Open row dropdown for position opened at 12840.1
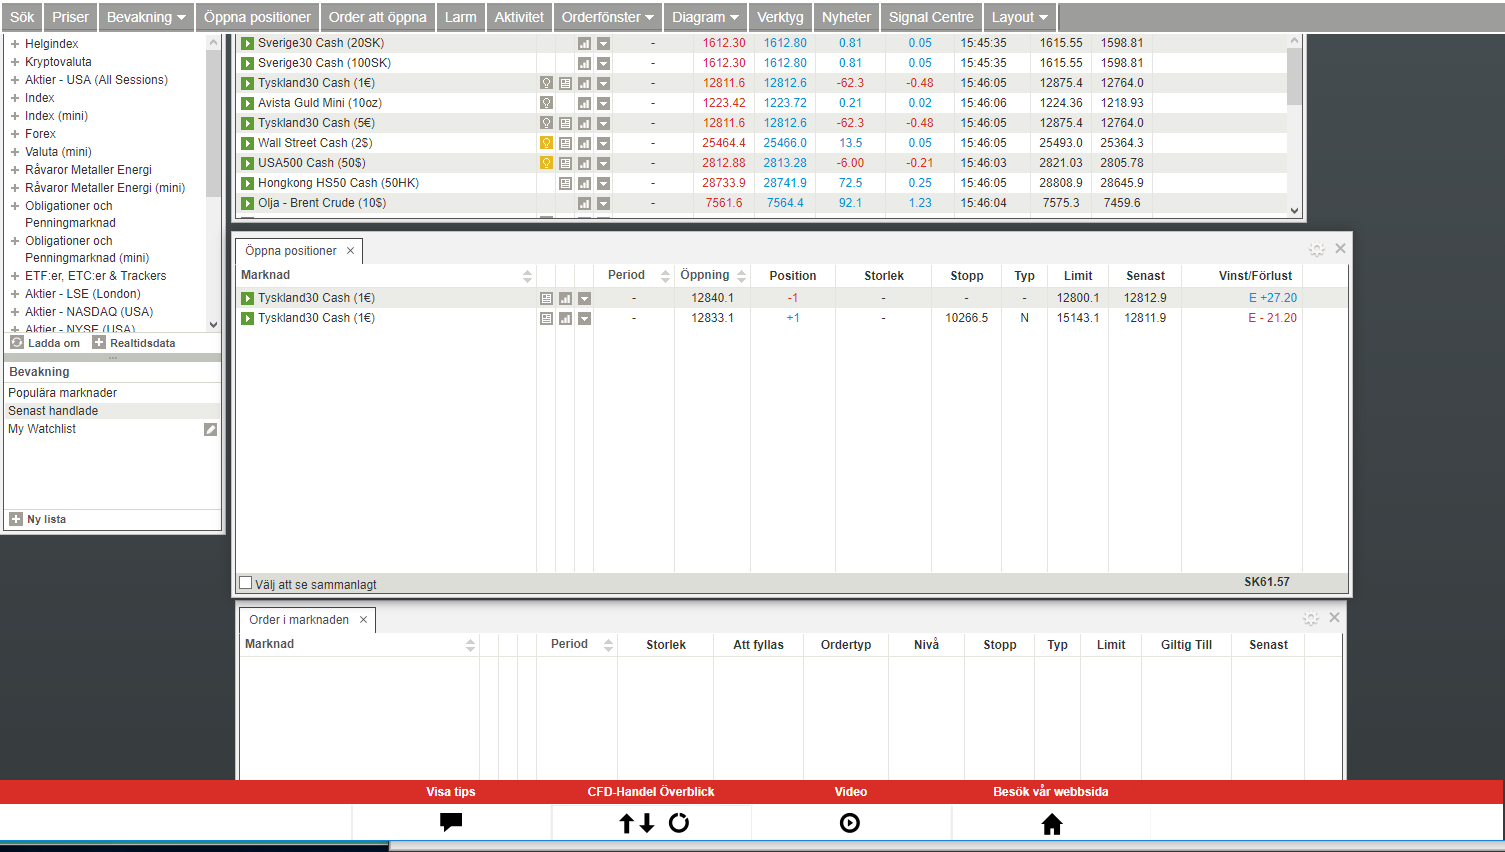This screenshot has height=852, width=1505. tap(584, 298)
